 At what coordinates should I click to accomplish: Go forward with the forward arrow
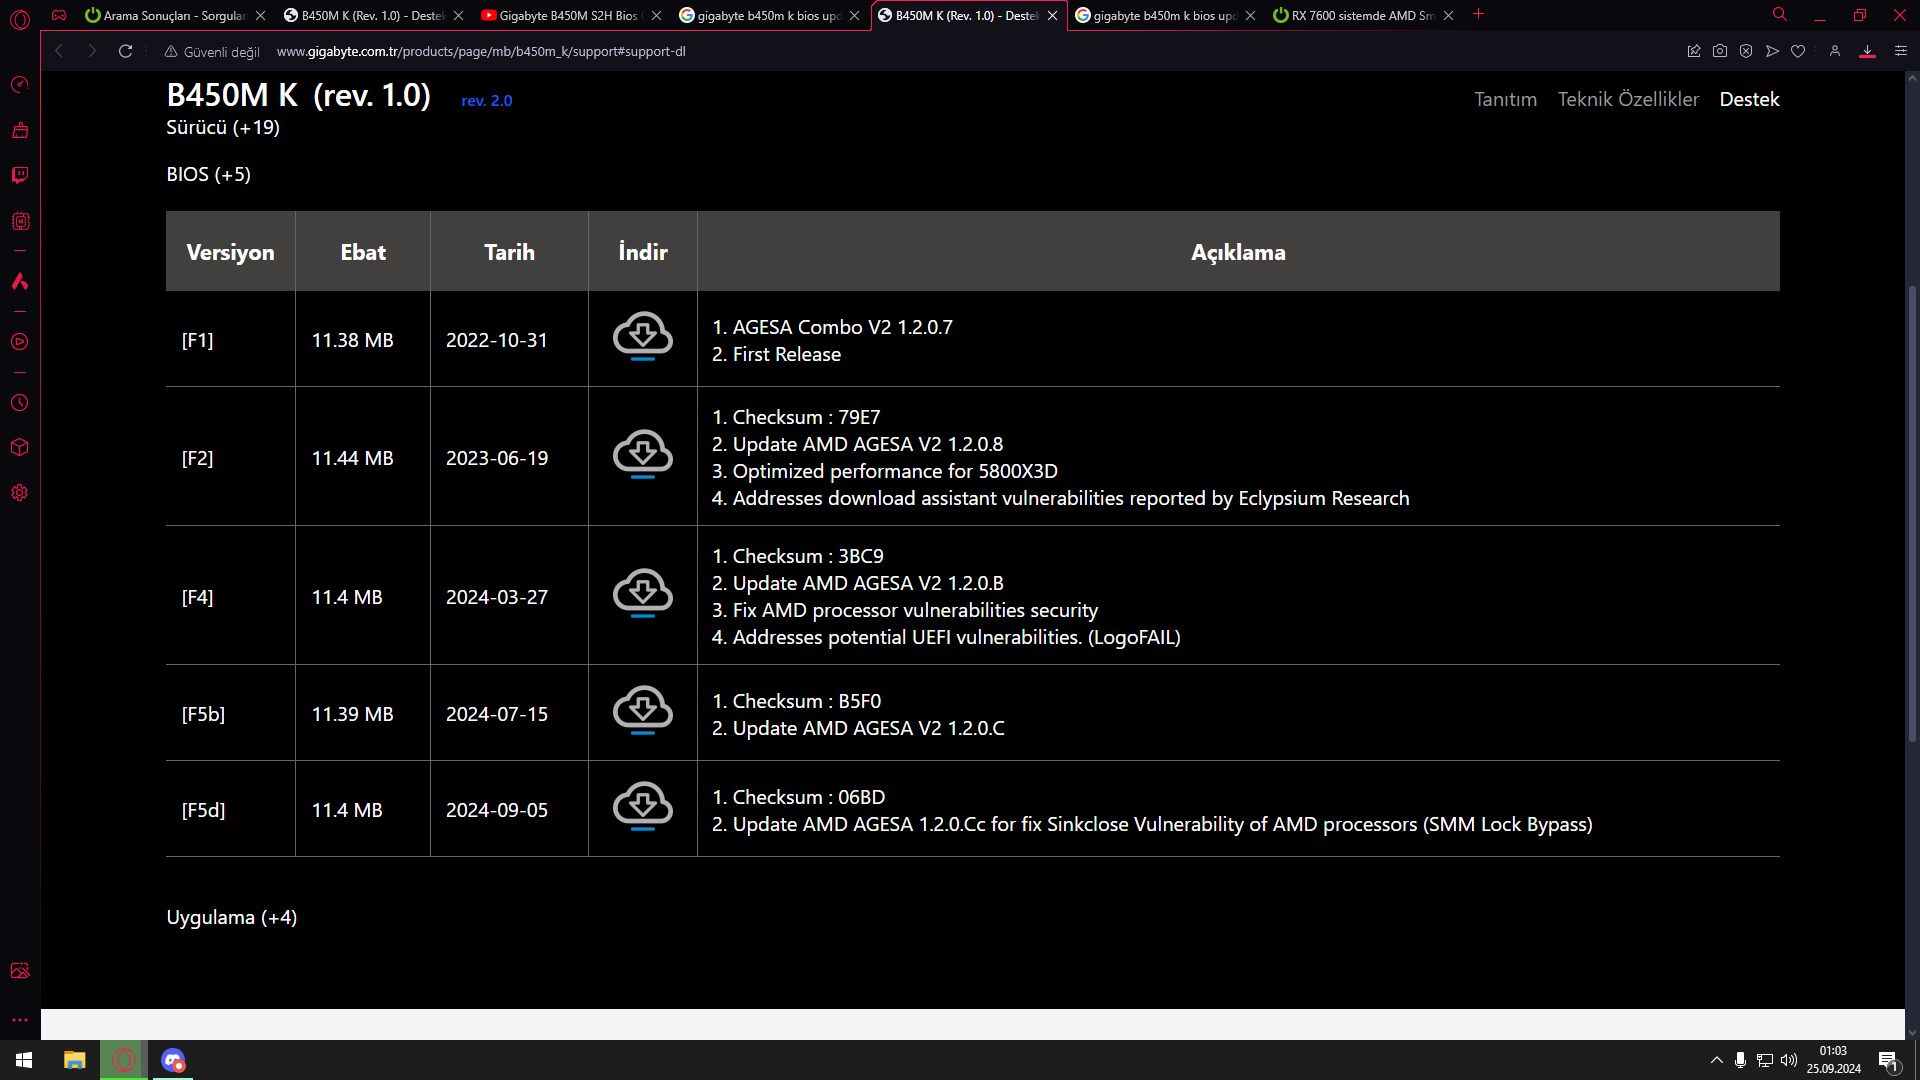click(x=92, y=51)
